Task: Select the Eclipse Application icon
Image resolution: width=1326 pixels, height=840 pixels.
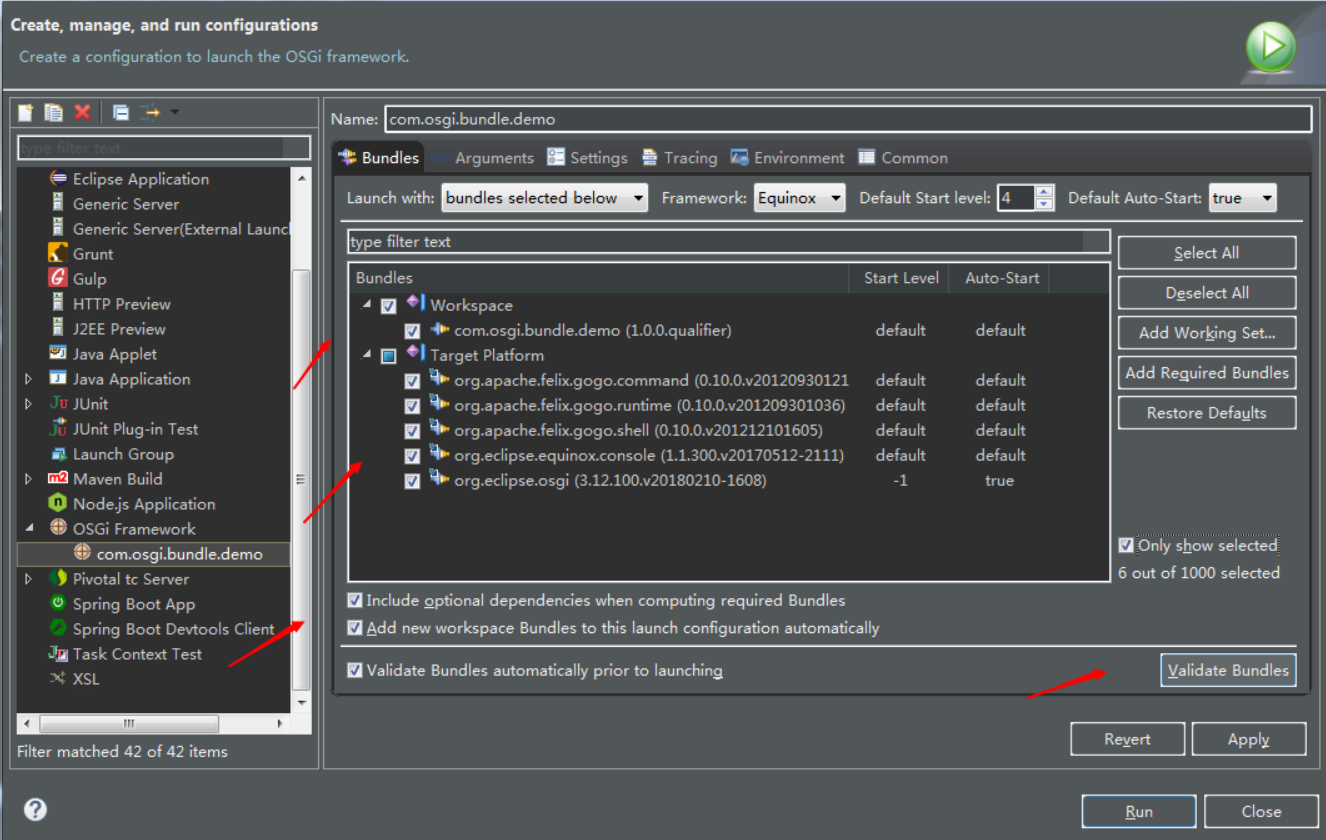Action: coord(58,179)
